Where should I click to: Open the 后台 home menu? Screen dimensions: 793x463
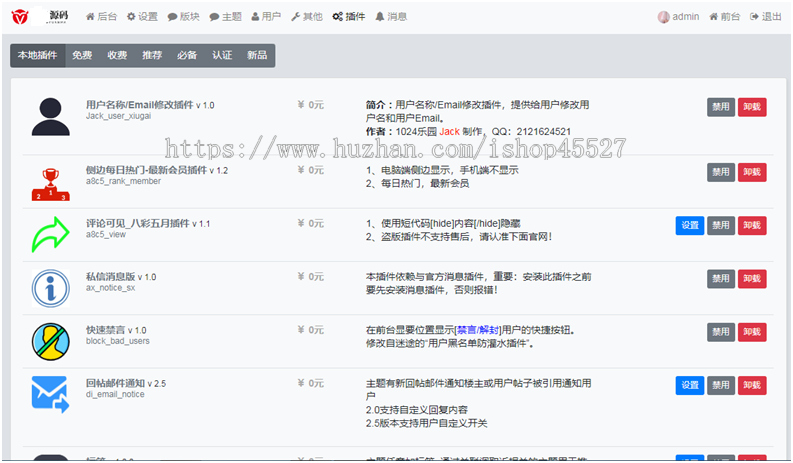coord(101,17)
